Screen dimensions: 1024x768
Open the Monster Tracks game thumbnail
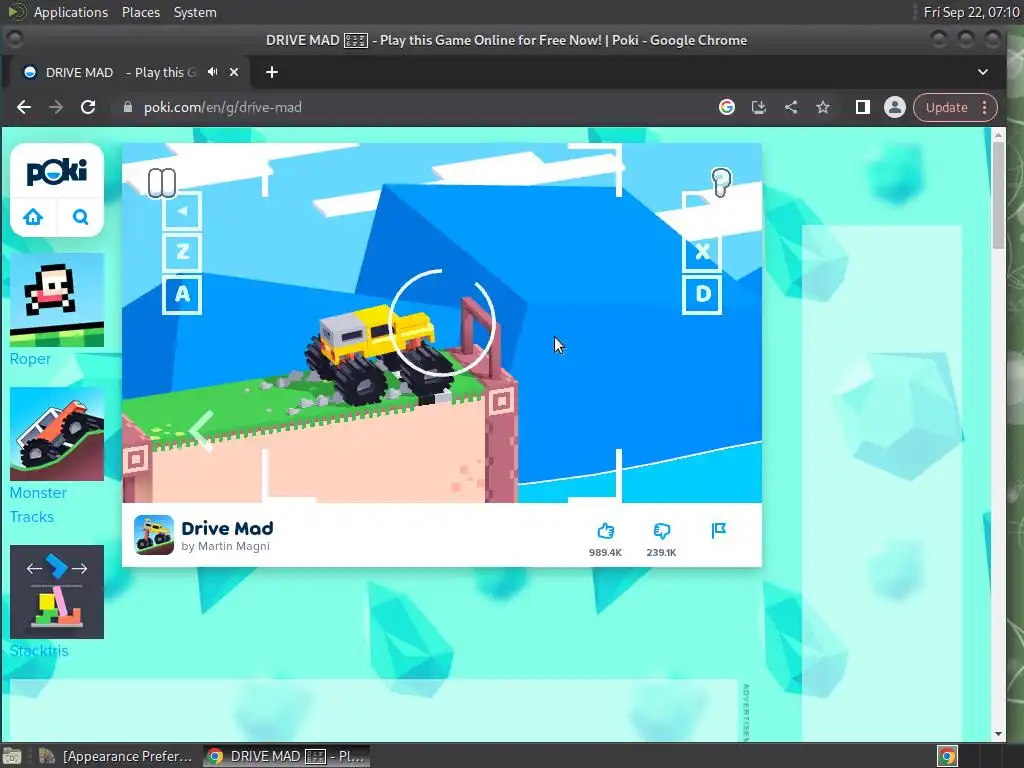pyautogui.click(x=57, y=434)
